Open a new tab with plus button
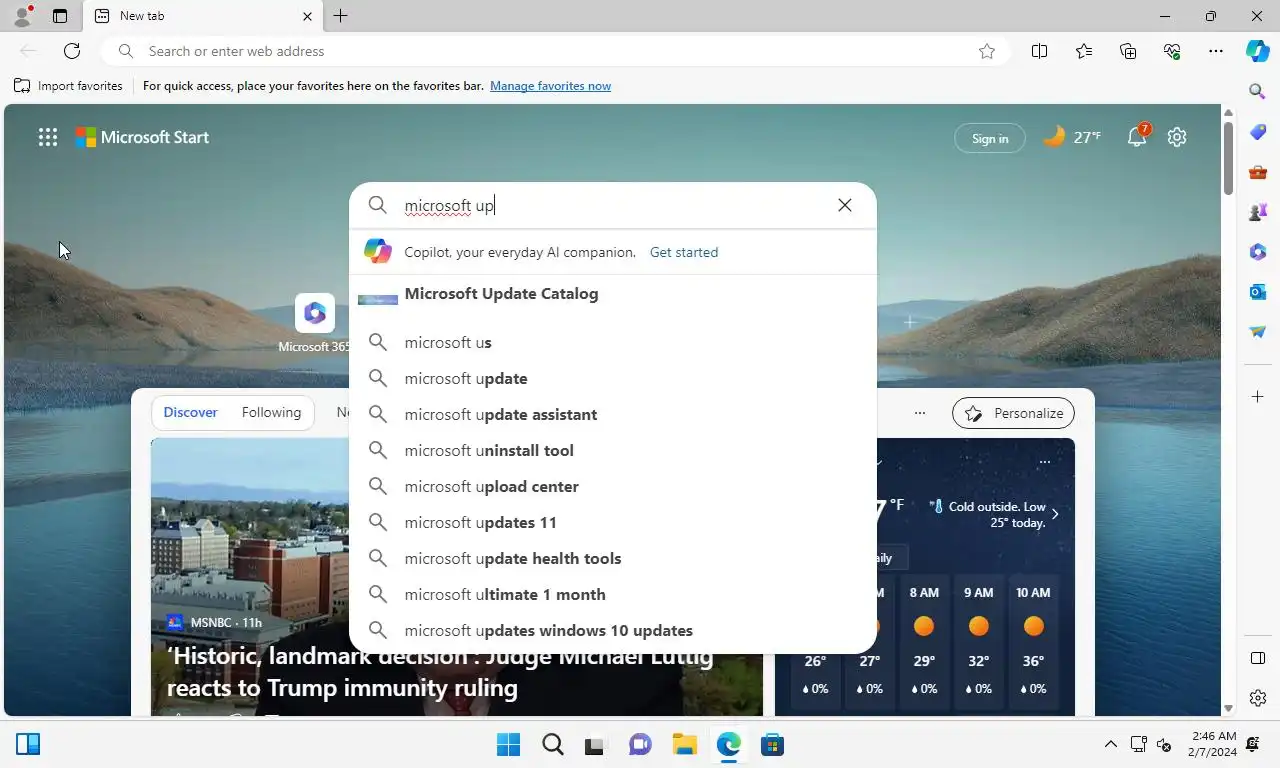This screenshot has width=1280, height=768. pyautogui.click(x=340, y=16)
